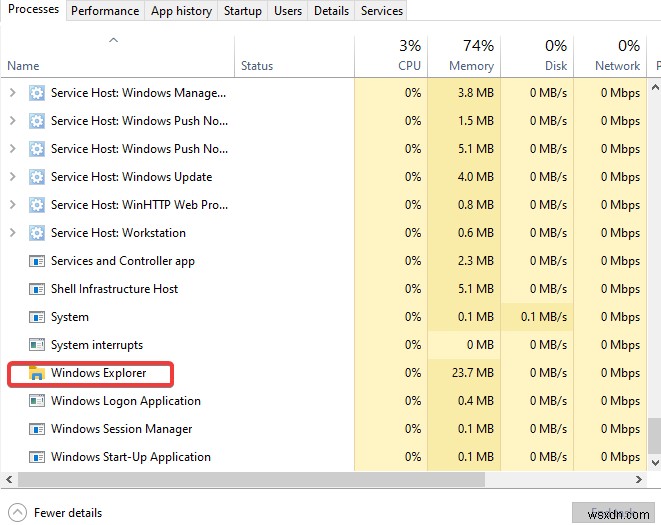Click the System process icon
Screen dimensions: 661x525
(37, 317)
